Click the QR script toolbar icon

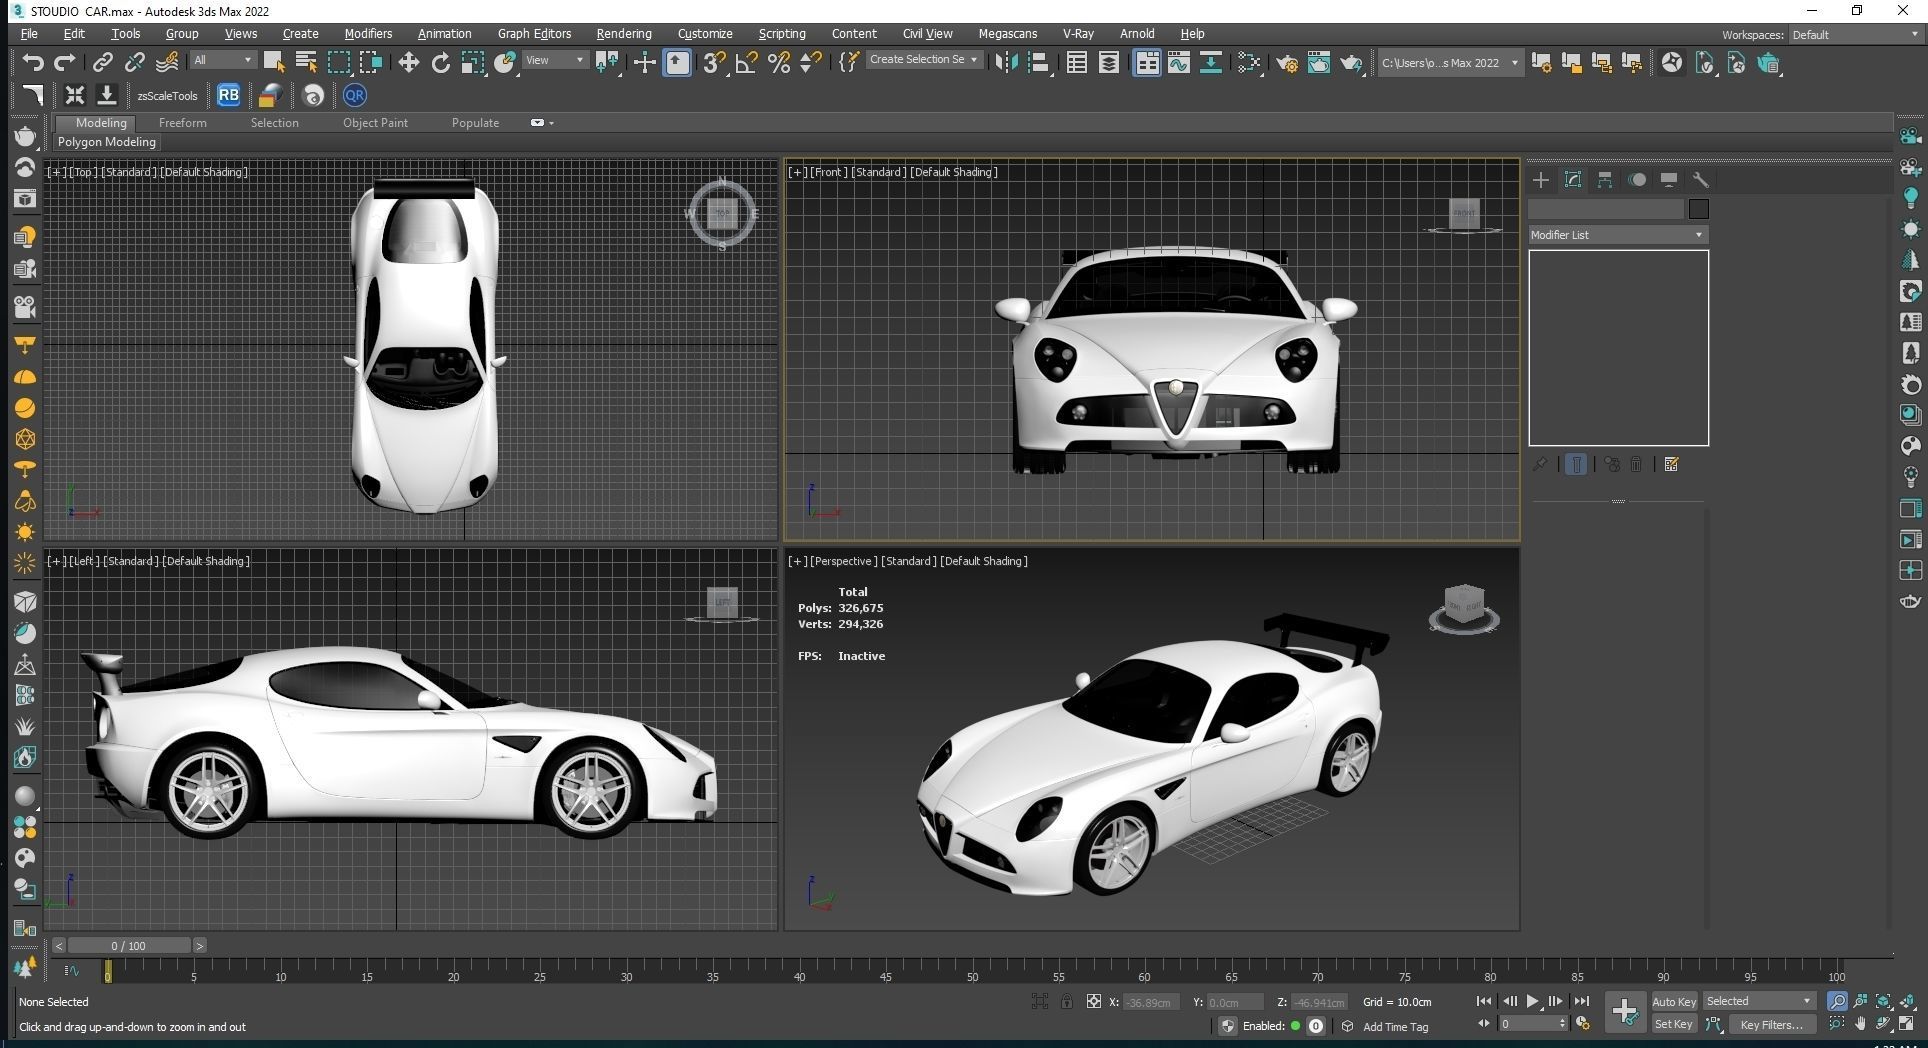[x=354, y=95]
